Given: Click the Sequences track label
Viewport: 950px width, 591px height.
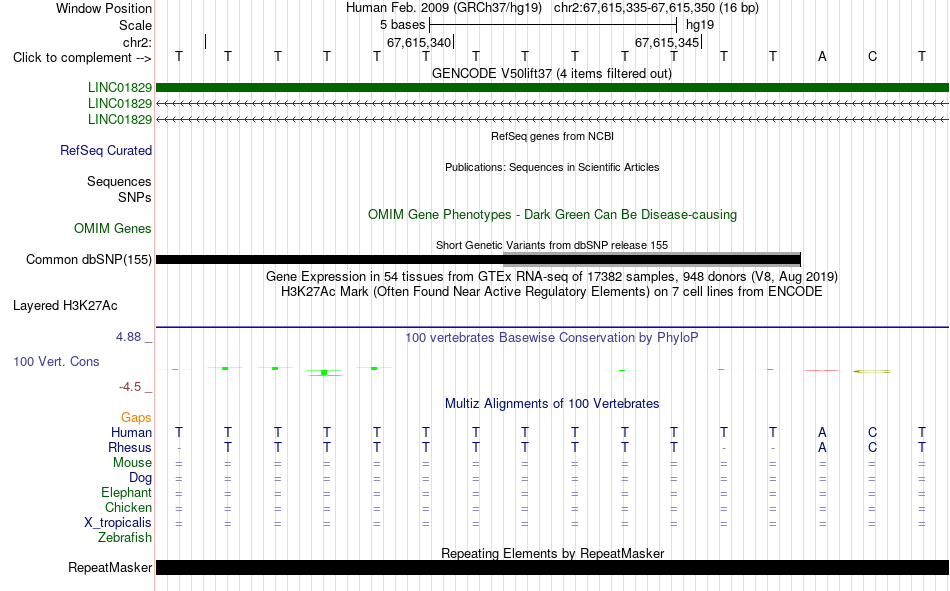Looking at the screenshot, I should (x=119, y=181).
